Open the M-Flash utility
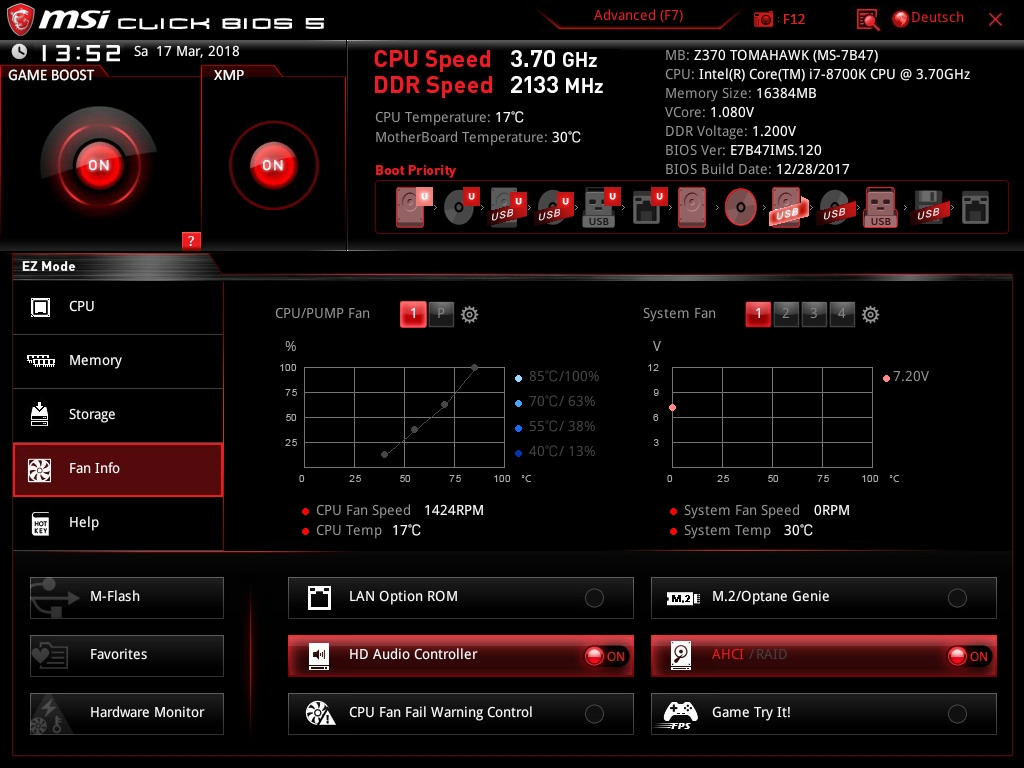This screenshot has width=1024, height=768. [x=127, y=598]
